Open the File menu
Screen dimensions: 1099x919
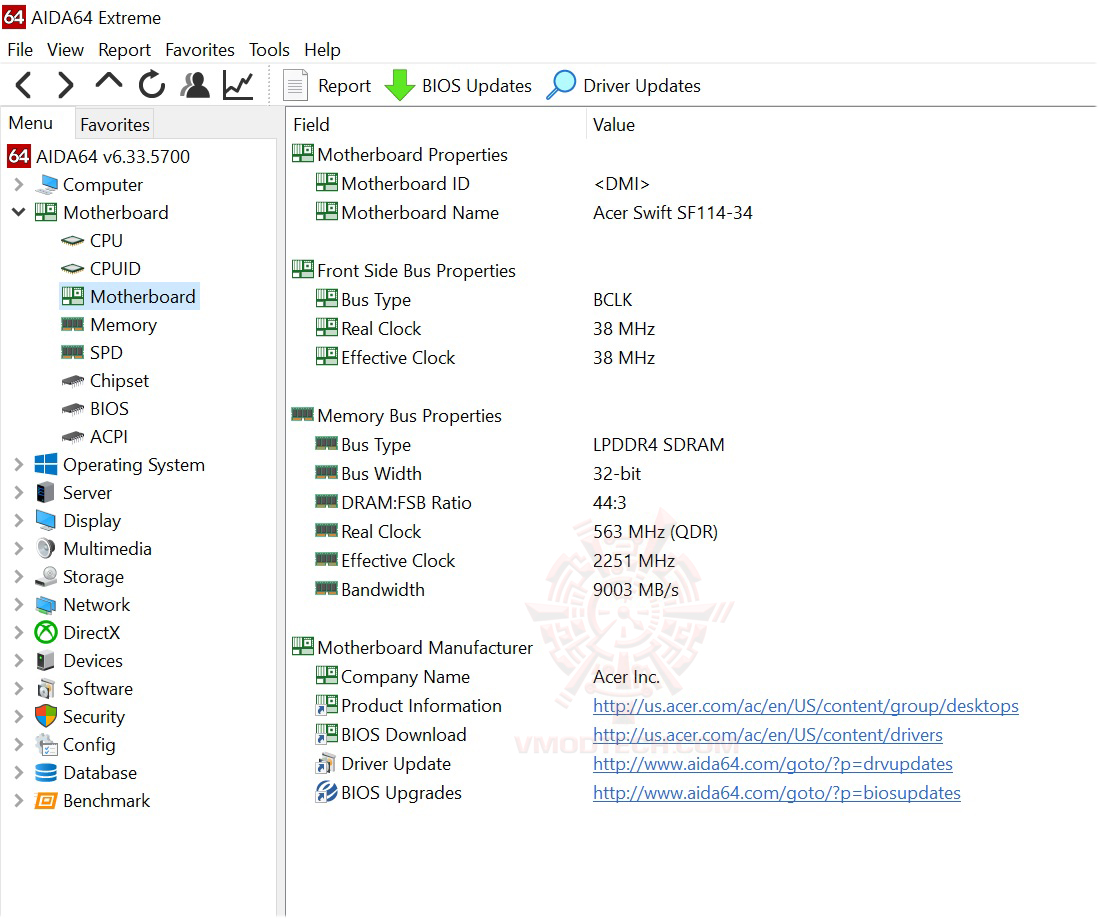pos(20,50)
